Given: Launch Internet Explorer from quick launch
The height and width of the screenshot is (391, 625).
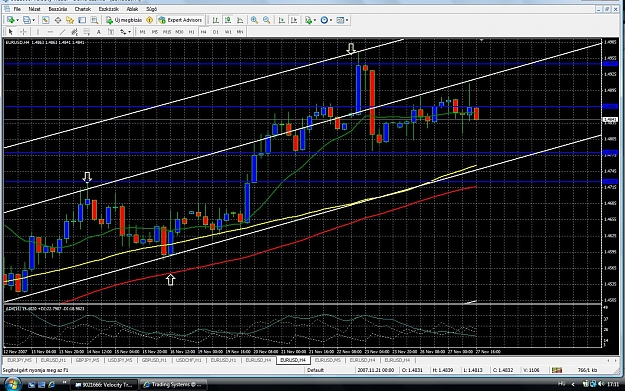Looking at the screenshot, I should point(51,385).
